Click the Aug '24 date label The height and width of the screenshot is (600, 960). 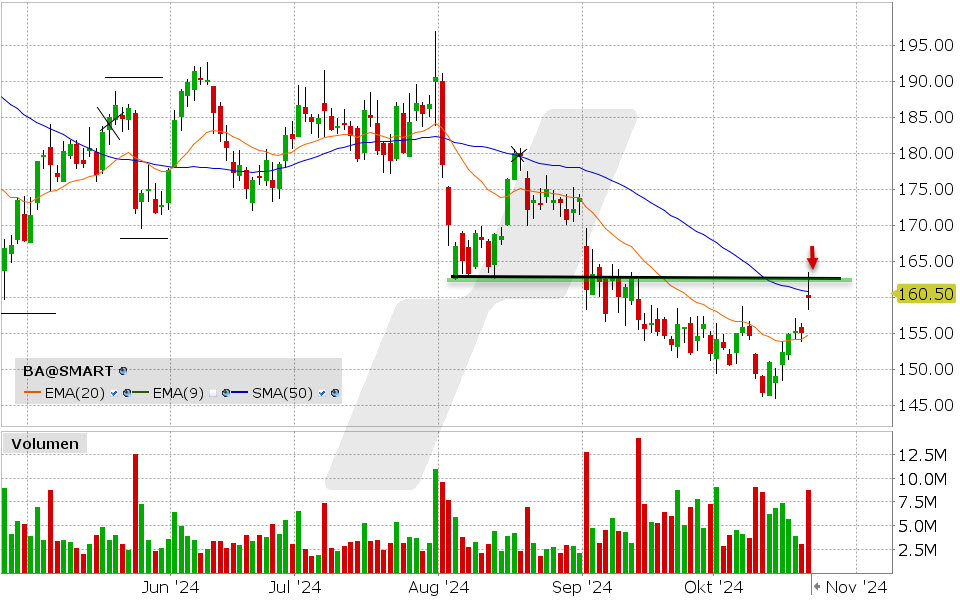pos(438,588)
